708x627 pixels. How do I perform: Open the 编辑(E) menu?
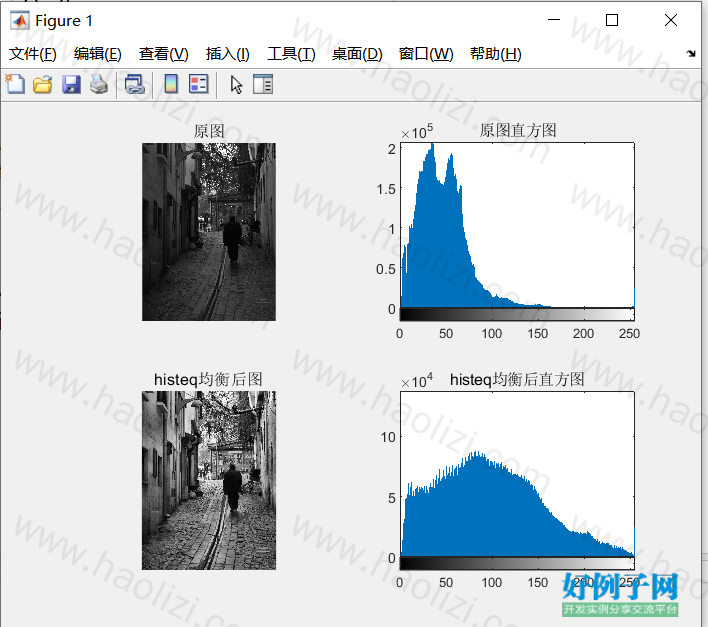click(98, 54)
